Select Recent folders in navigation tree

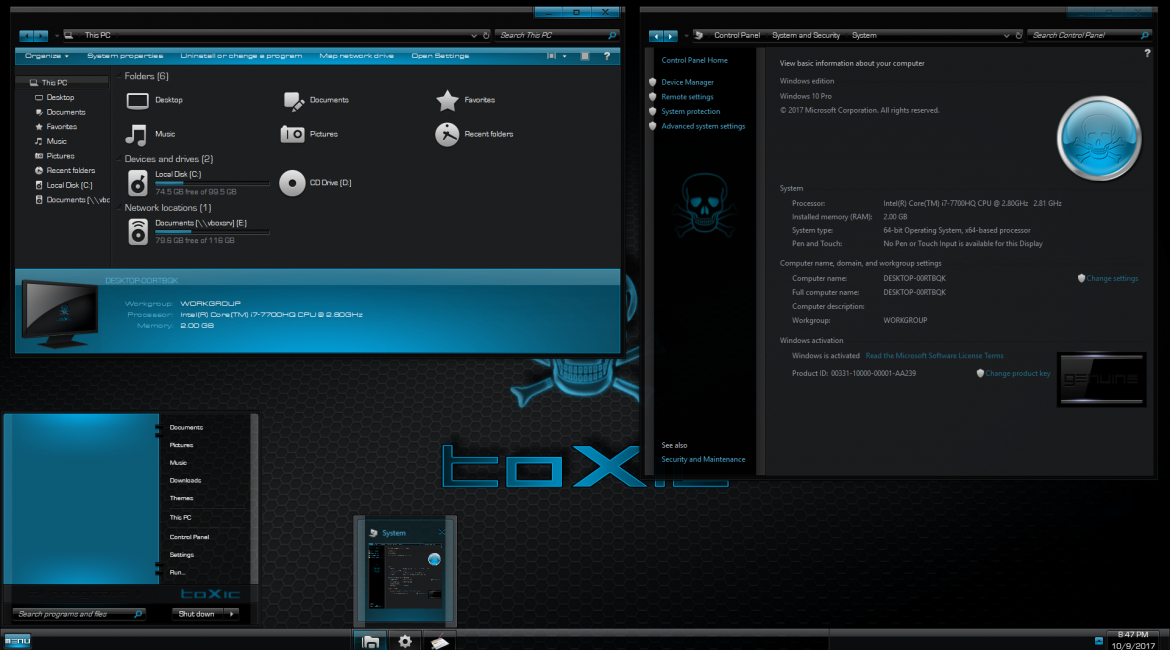coord(70,171)
